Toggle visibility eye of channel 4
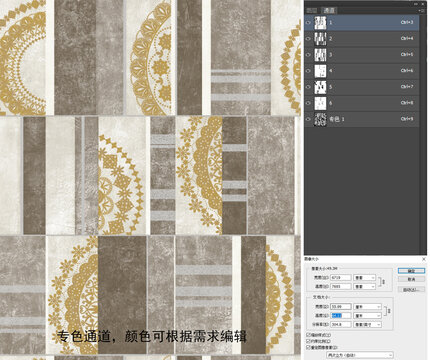 [x=308, y=71]
